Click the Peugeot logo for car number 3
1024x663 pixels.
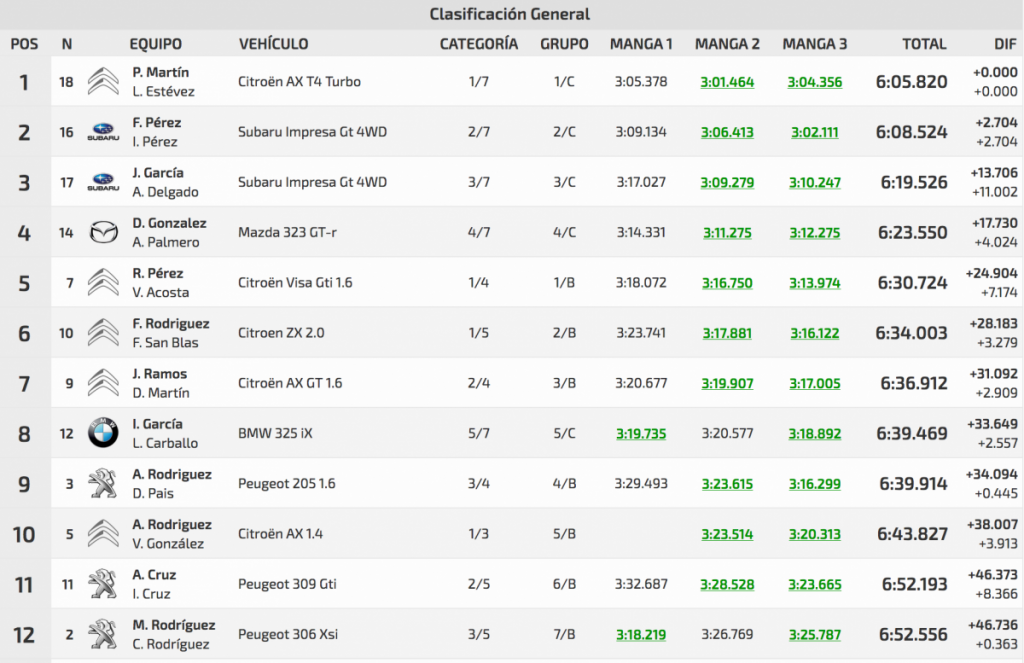pyautogui.click(x=103, y=483)
